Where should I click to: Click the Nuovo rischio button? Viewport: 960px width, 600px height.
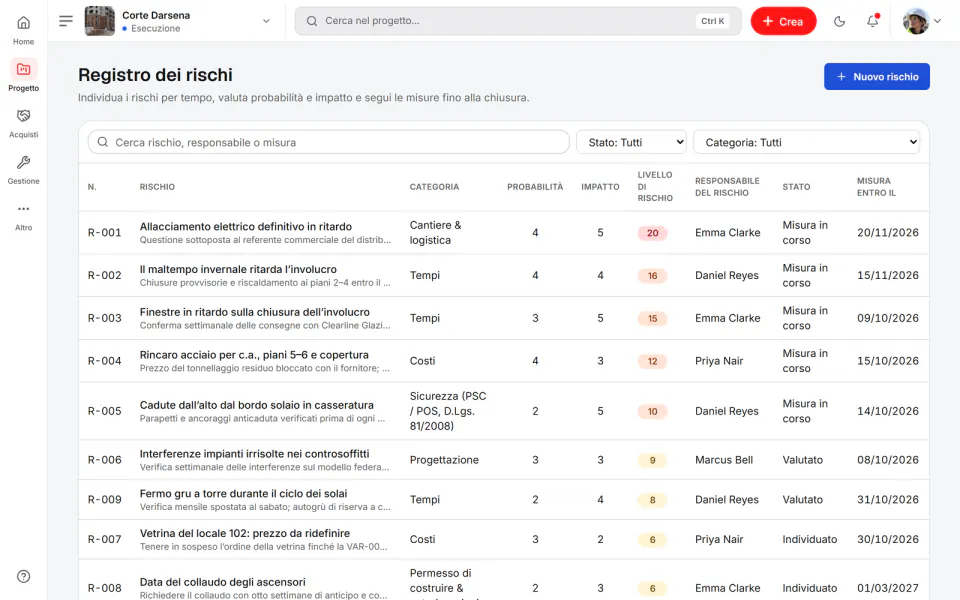(877, 77)
